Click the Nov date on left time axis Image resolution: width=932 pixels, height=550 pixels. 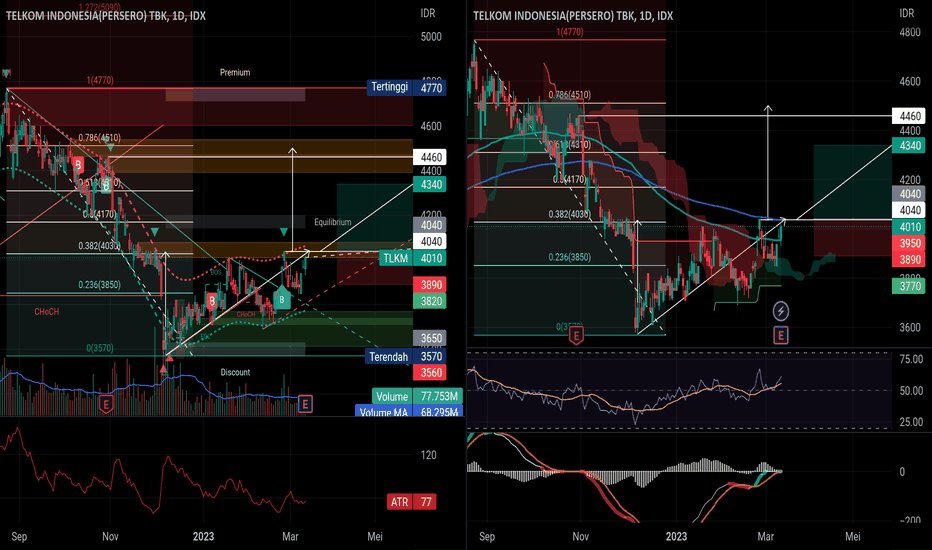click(x=110, y=536)
